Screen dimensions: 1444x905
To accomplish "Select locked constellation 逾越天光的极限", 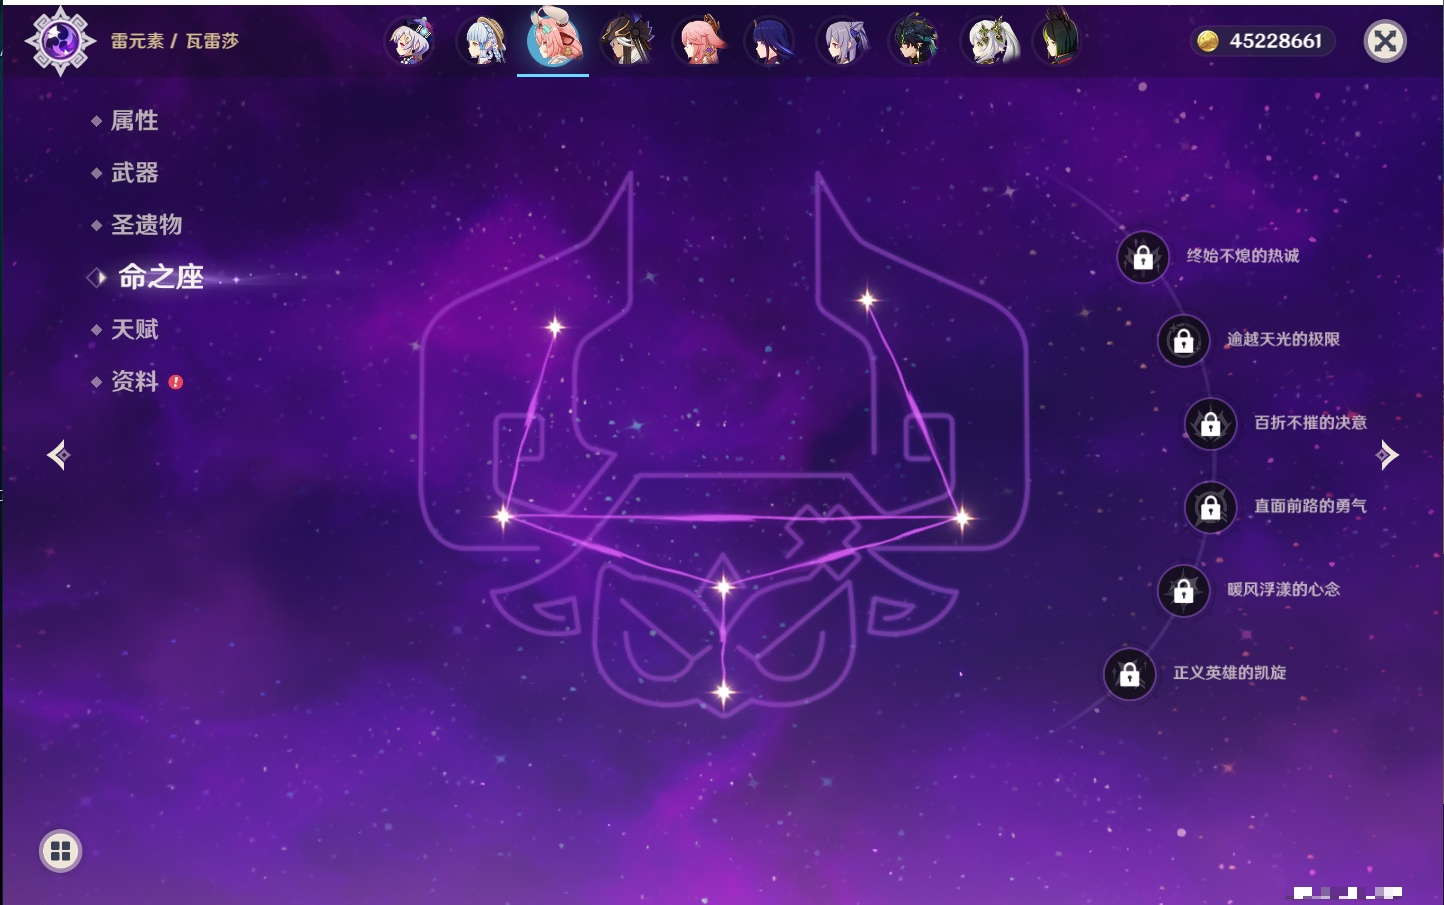I will click(x=1184, y=341).
